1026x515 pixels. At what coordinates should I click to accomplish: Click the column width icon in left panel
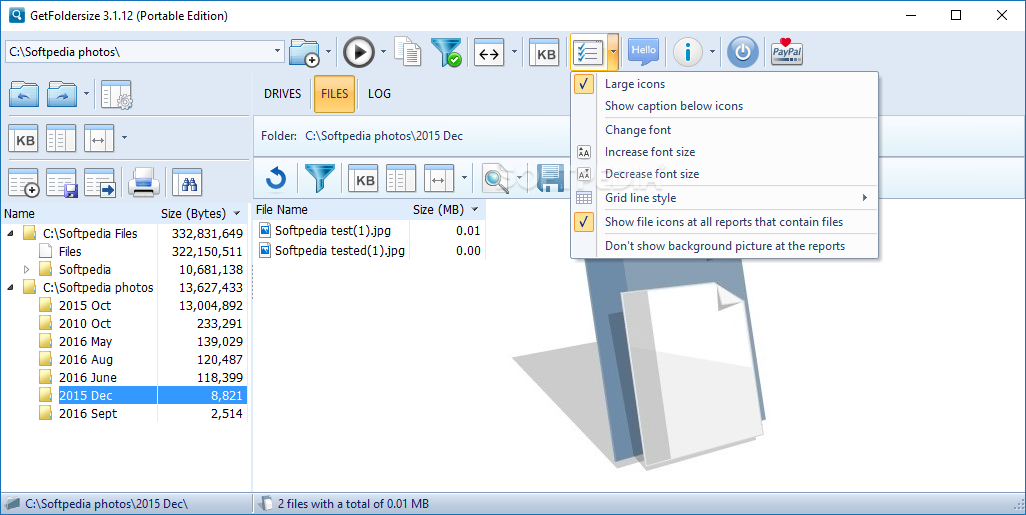[x=99, y=139]
